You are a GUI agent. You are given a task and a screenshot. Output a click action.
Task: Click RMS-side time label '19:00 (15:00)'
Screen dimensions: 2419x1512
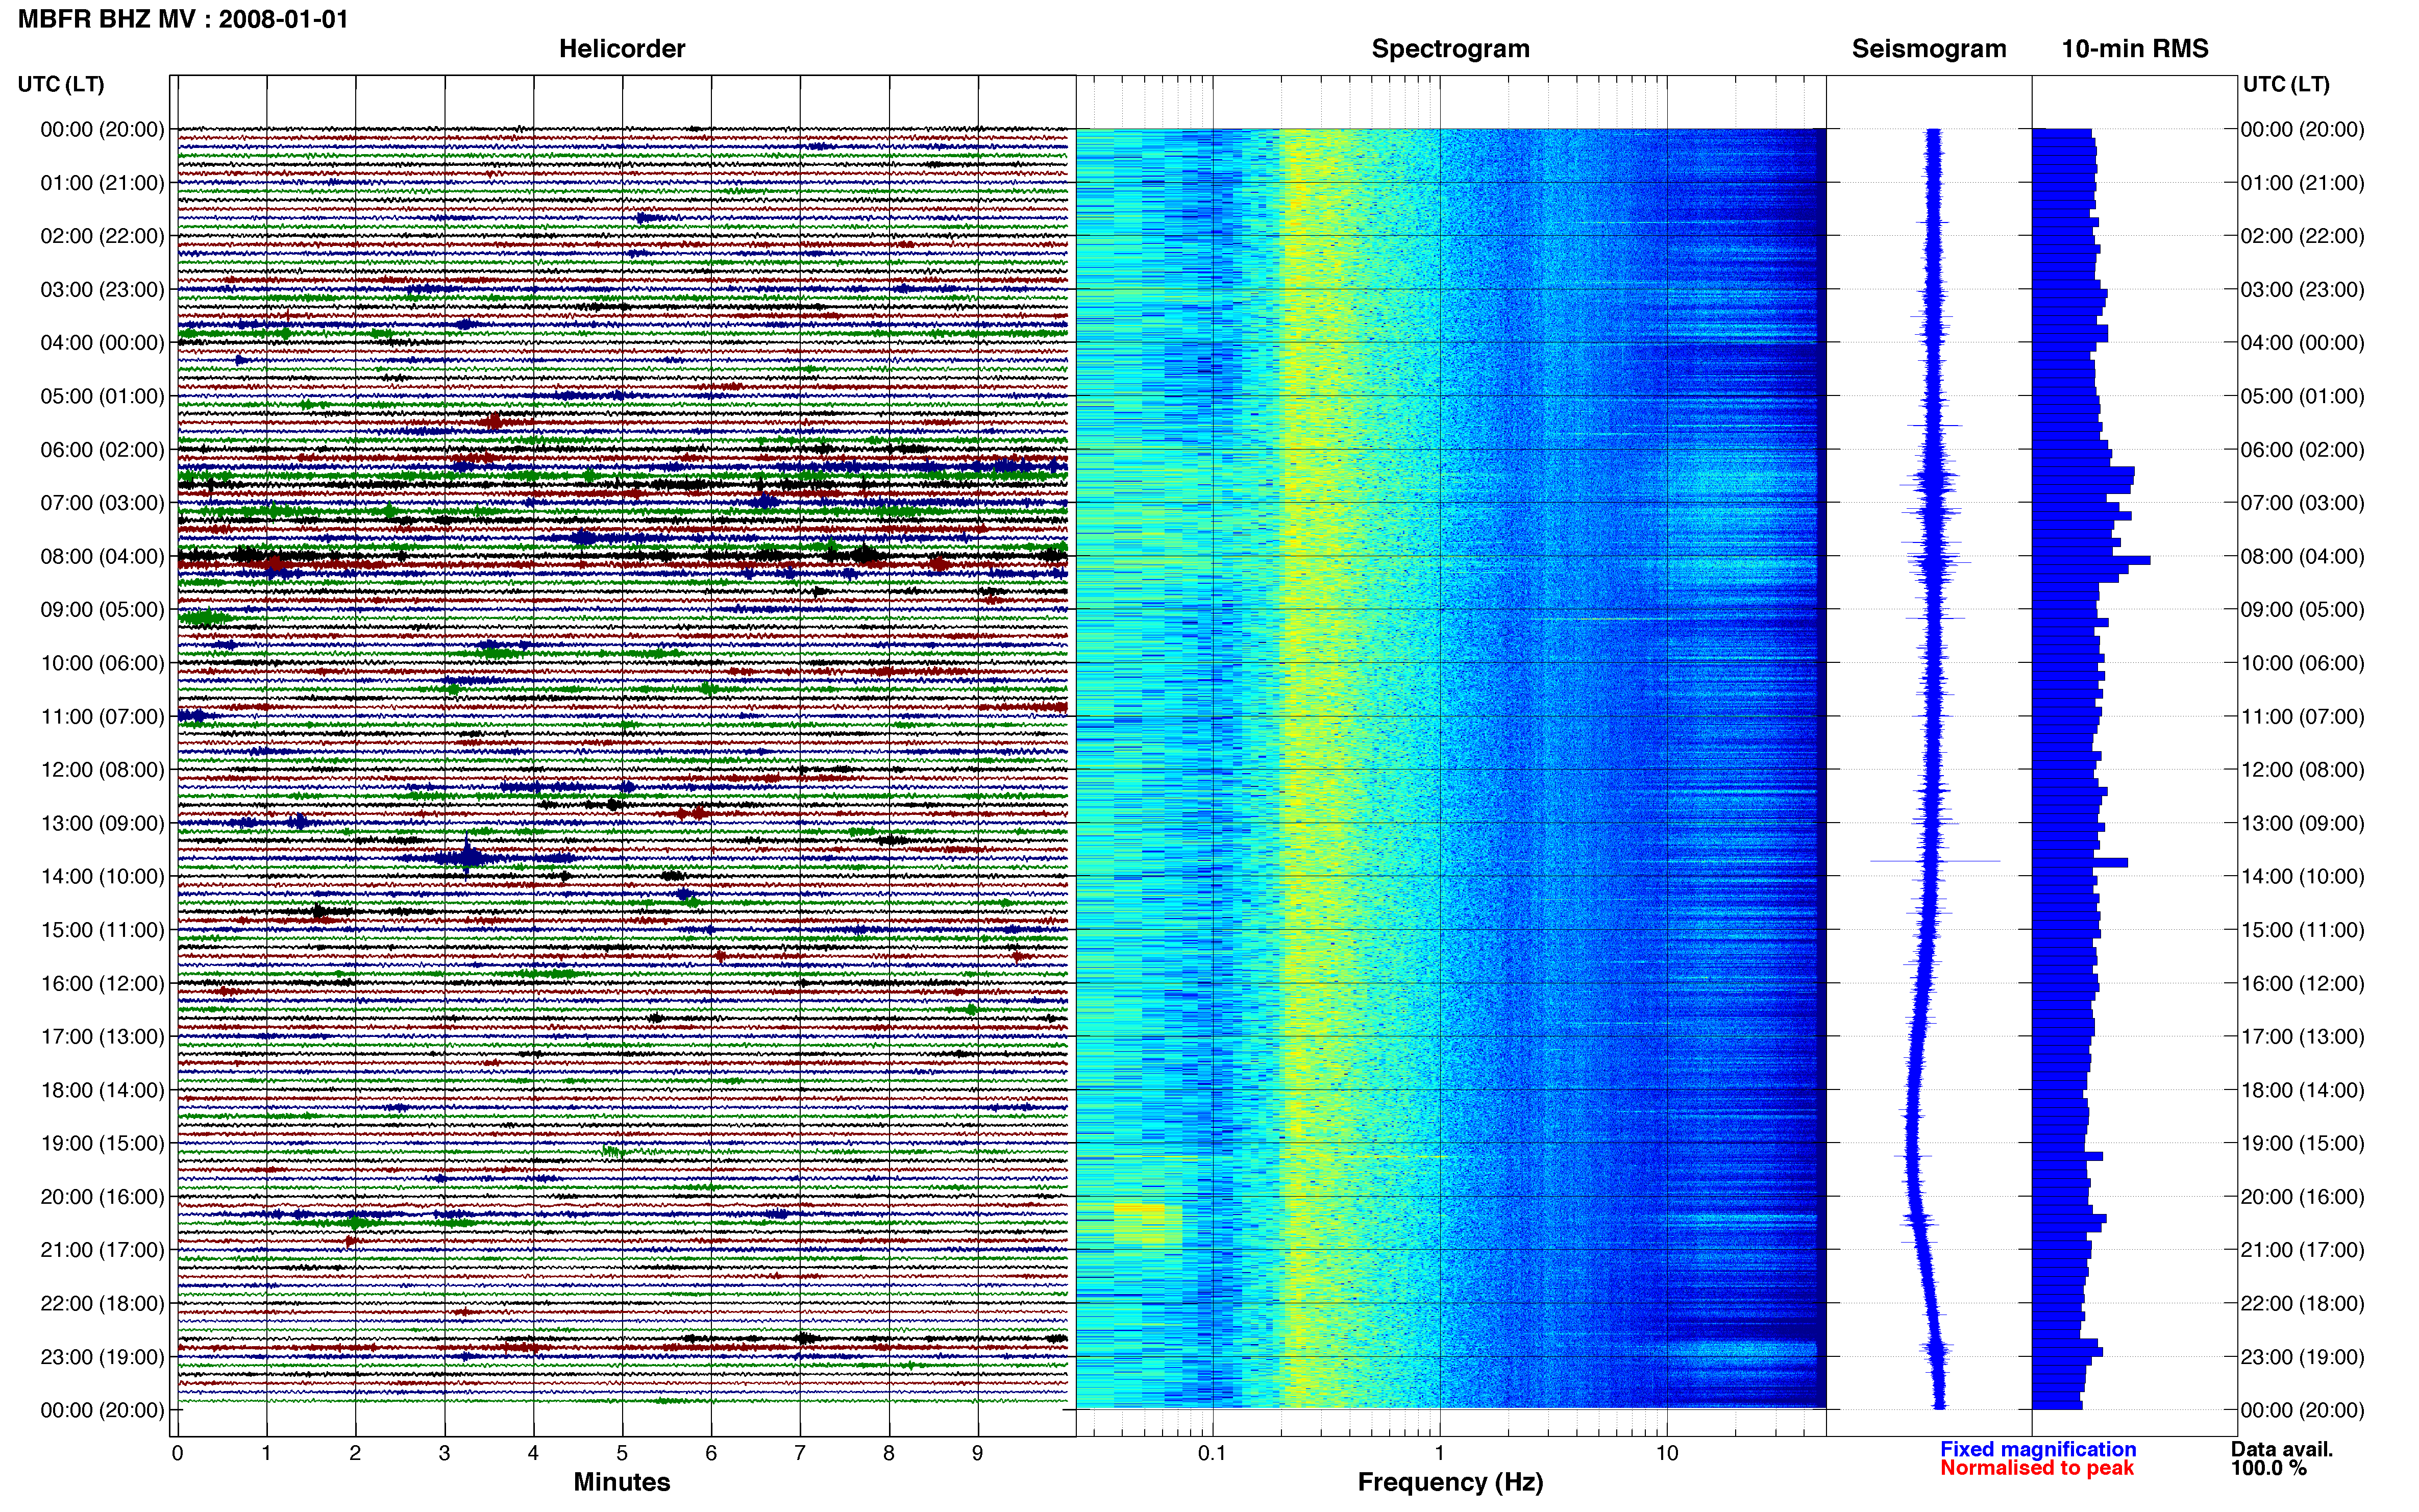(x=2303, y=1143)
